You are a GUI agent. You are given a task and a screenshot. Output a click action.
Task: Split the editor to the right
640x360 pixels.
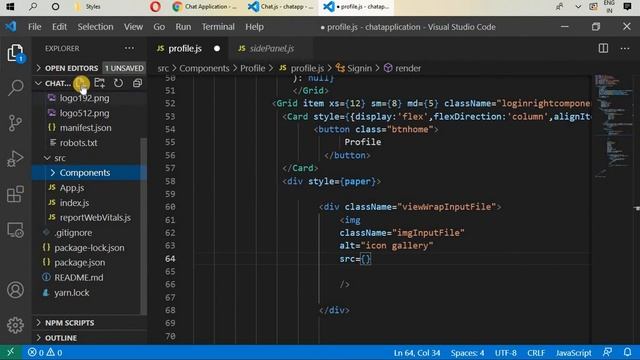603,48
